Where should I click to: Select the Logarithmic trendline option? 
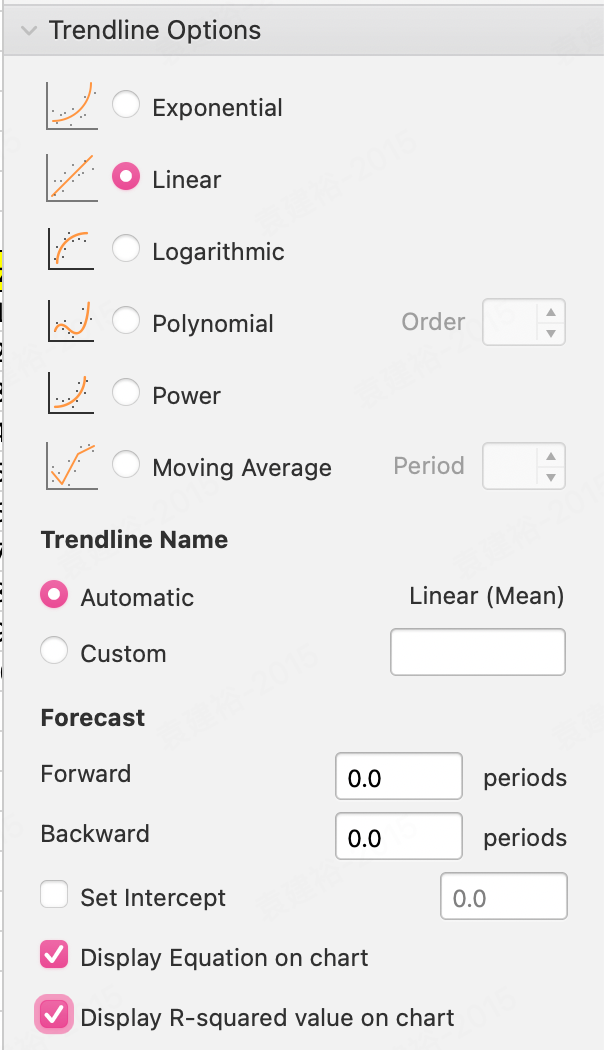click(x=126, y=249)
